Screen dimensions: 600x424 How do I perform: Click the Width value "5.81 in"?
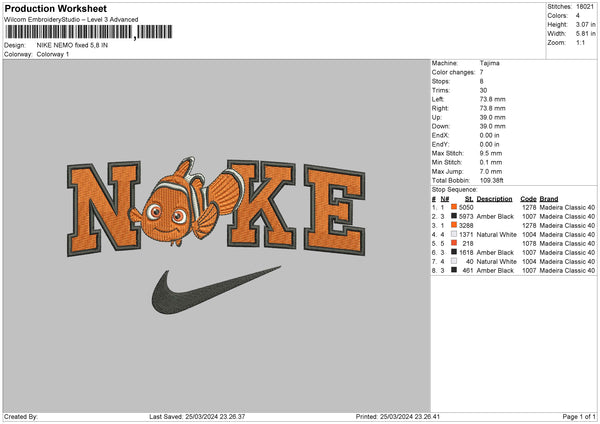pos(586,34)
